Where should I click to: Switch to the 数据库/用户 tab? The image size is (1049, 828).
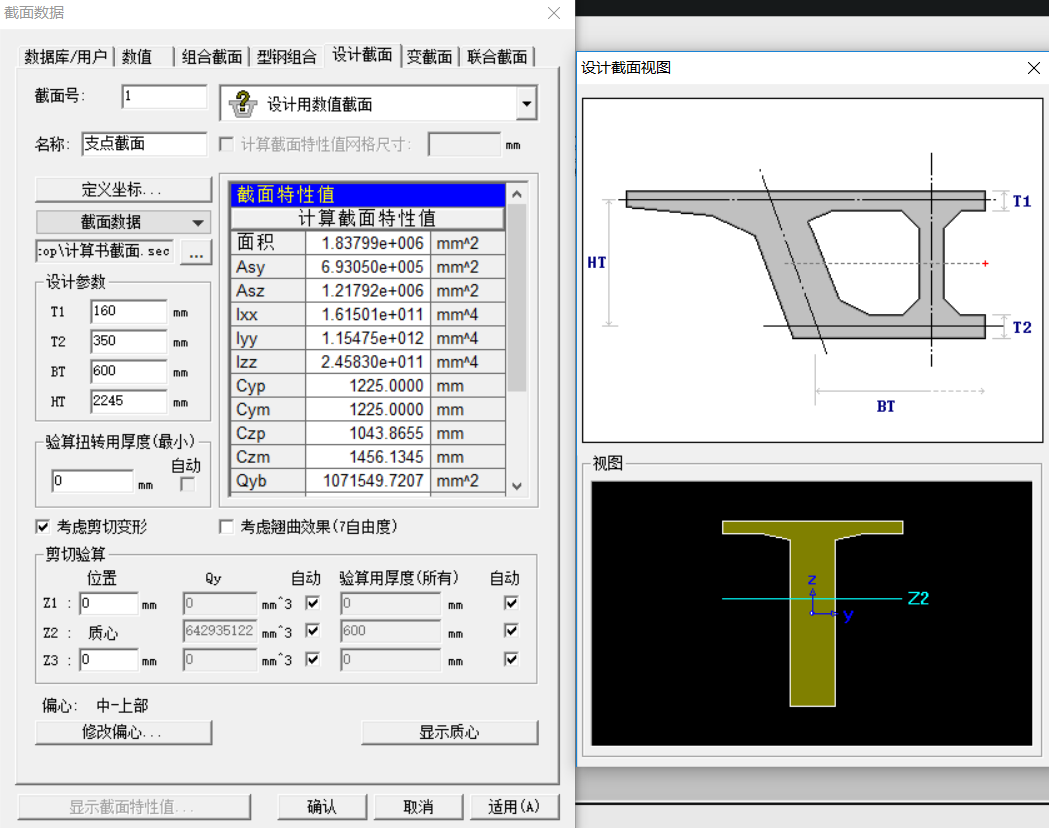click(x=66, y=57)
